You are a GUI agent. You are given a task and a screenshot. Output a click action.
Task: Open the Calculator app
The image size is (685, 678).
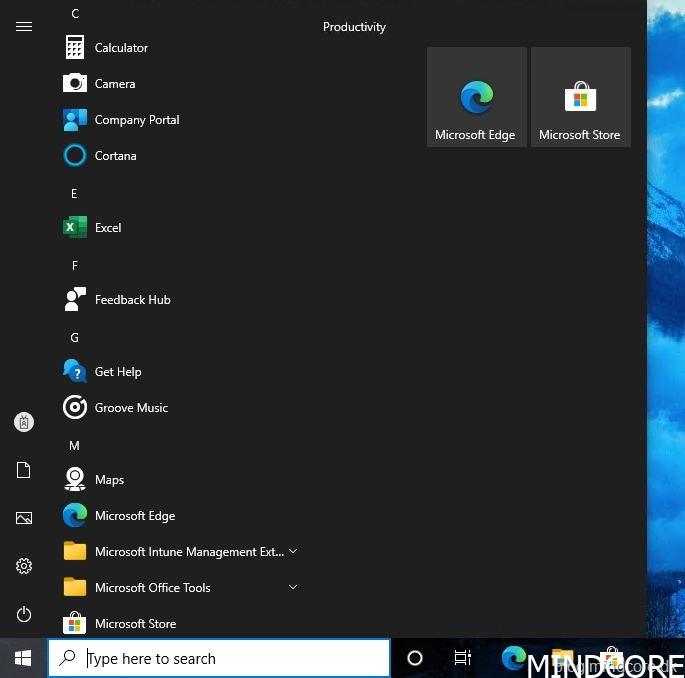120,48
